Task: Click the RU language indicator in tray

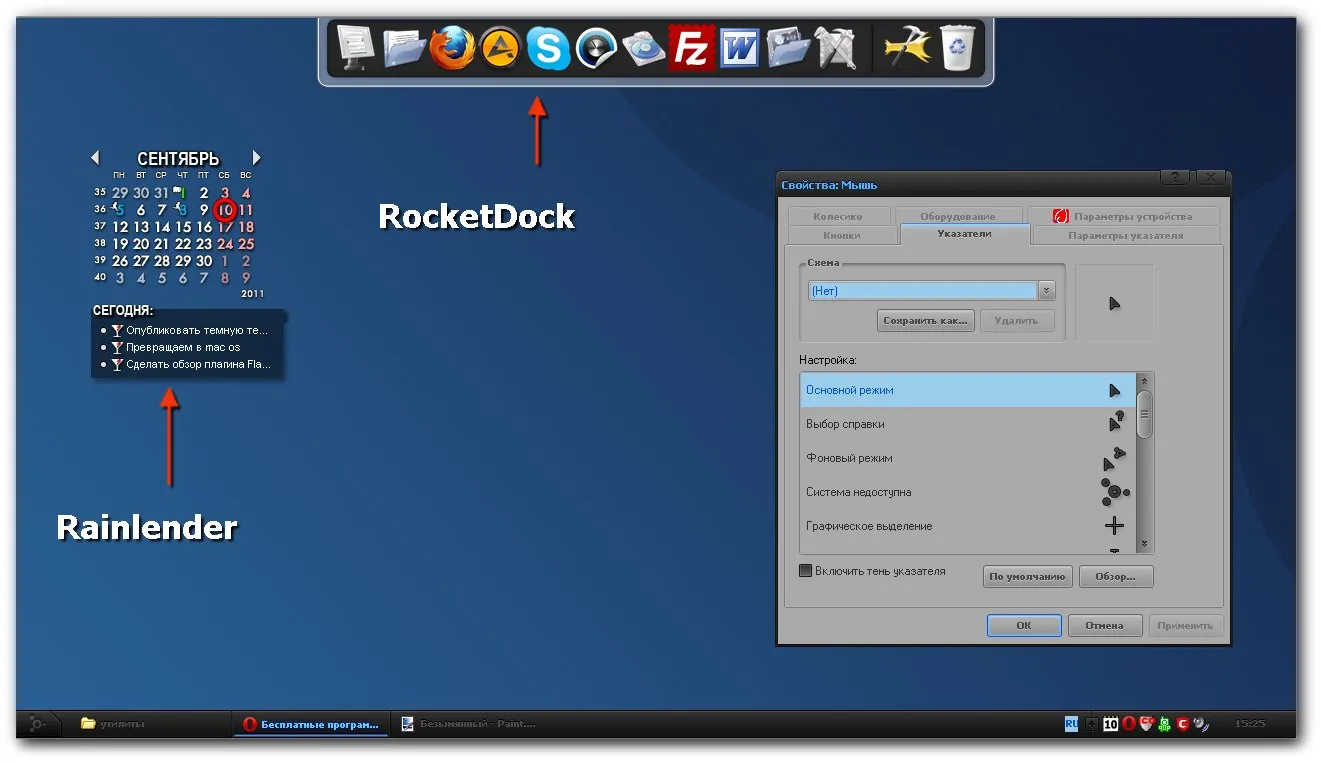Action: [x=1072, y=724]
